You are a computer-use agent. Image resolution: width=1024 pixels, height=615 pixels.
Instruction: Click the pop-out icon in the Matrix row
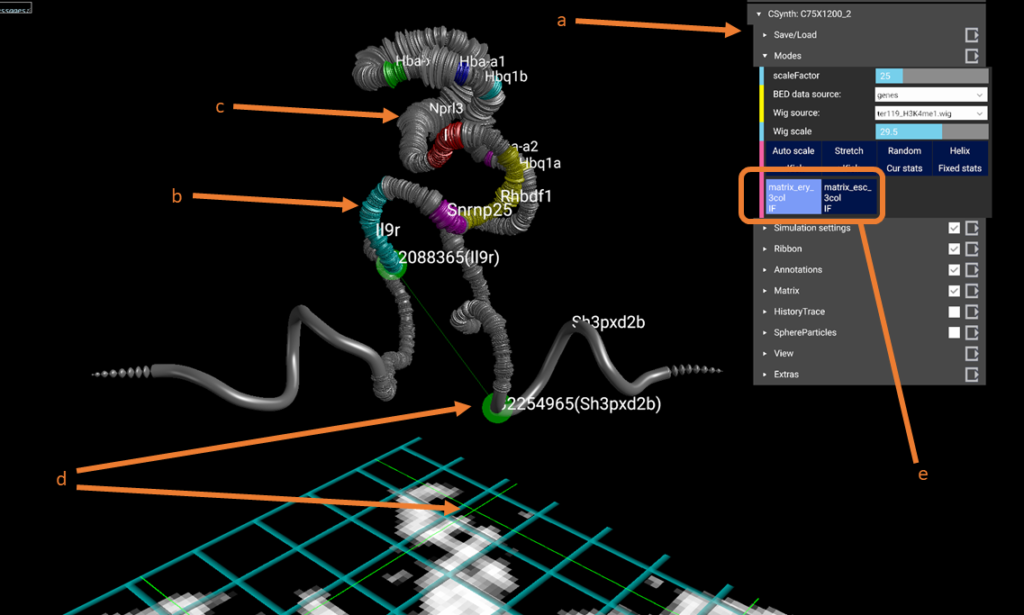pos(971,291)
